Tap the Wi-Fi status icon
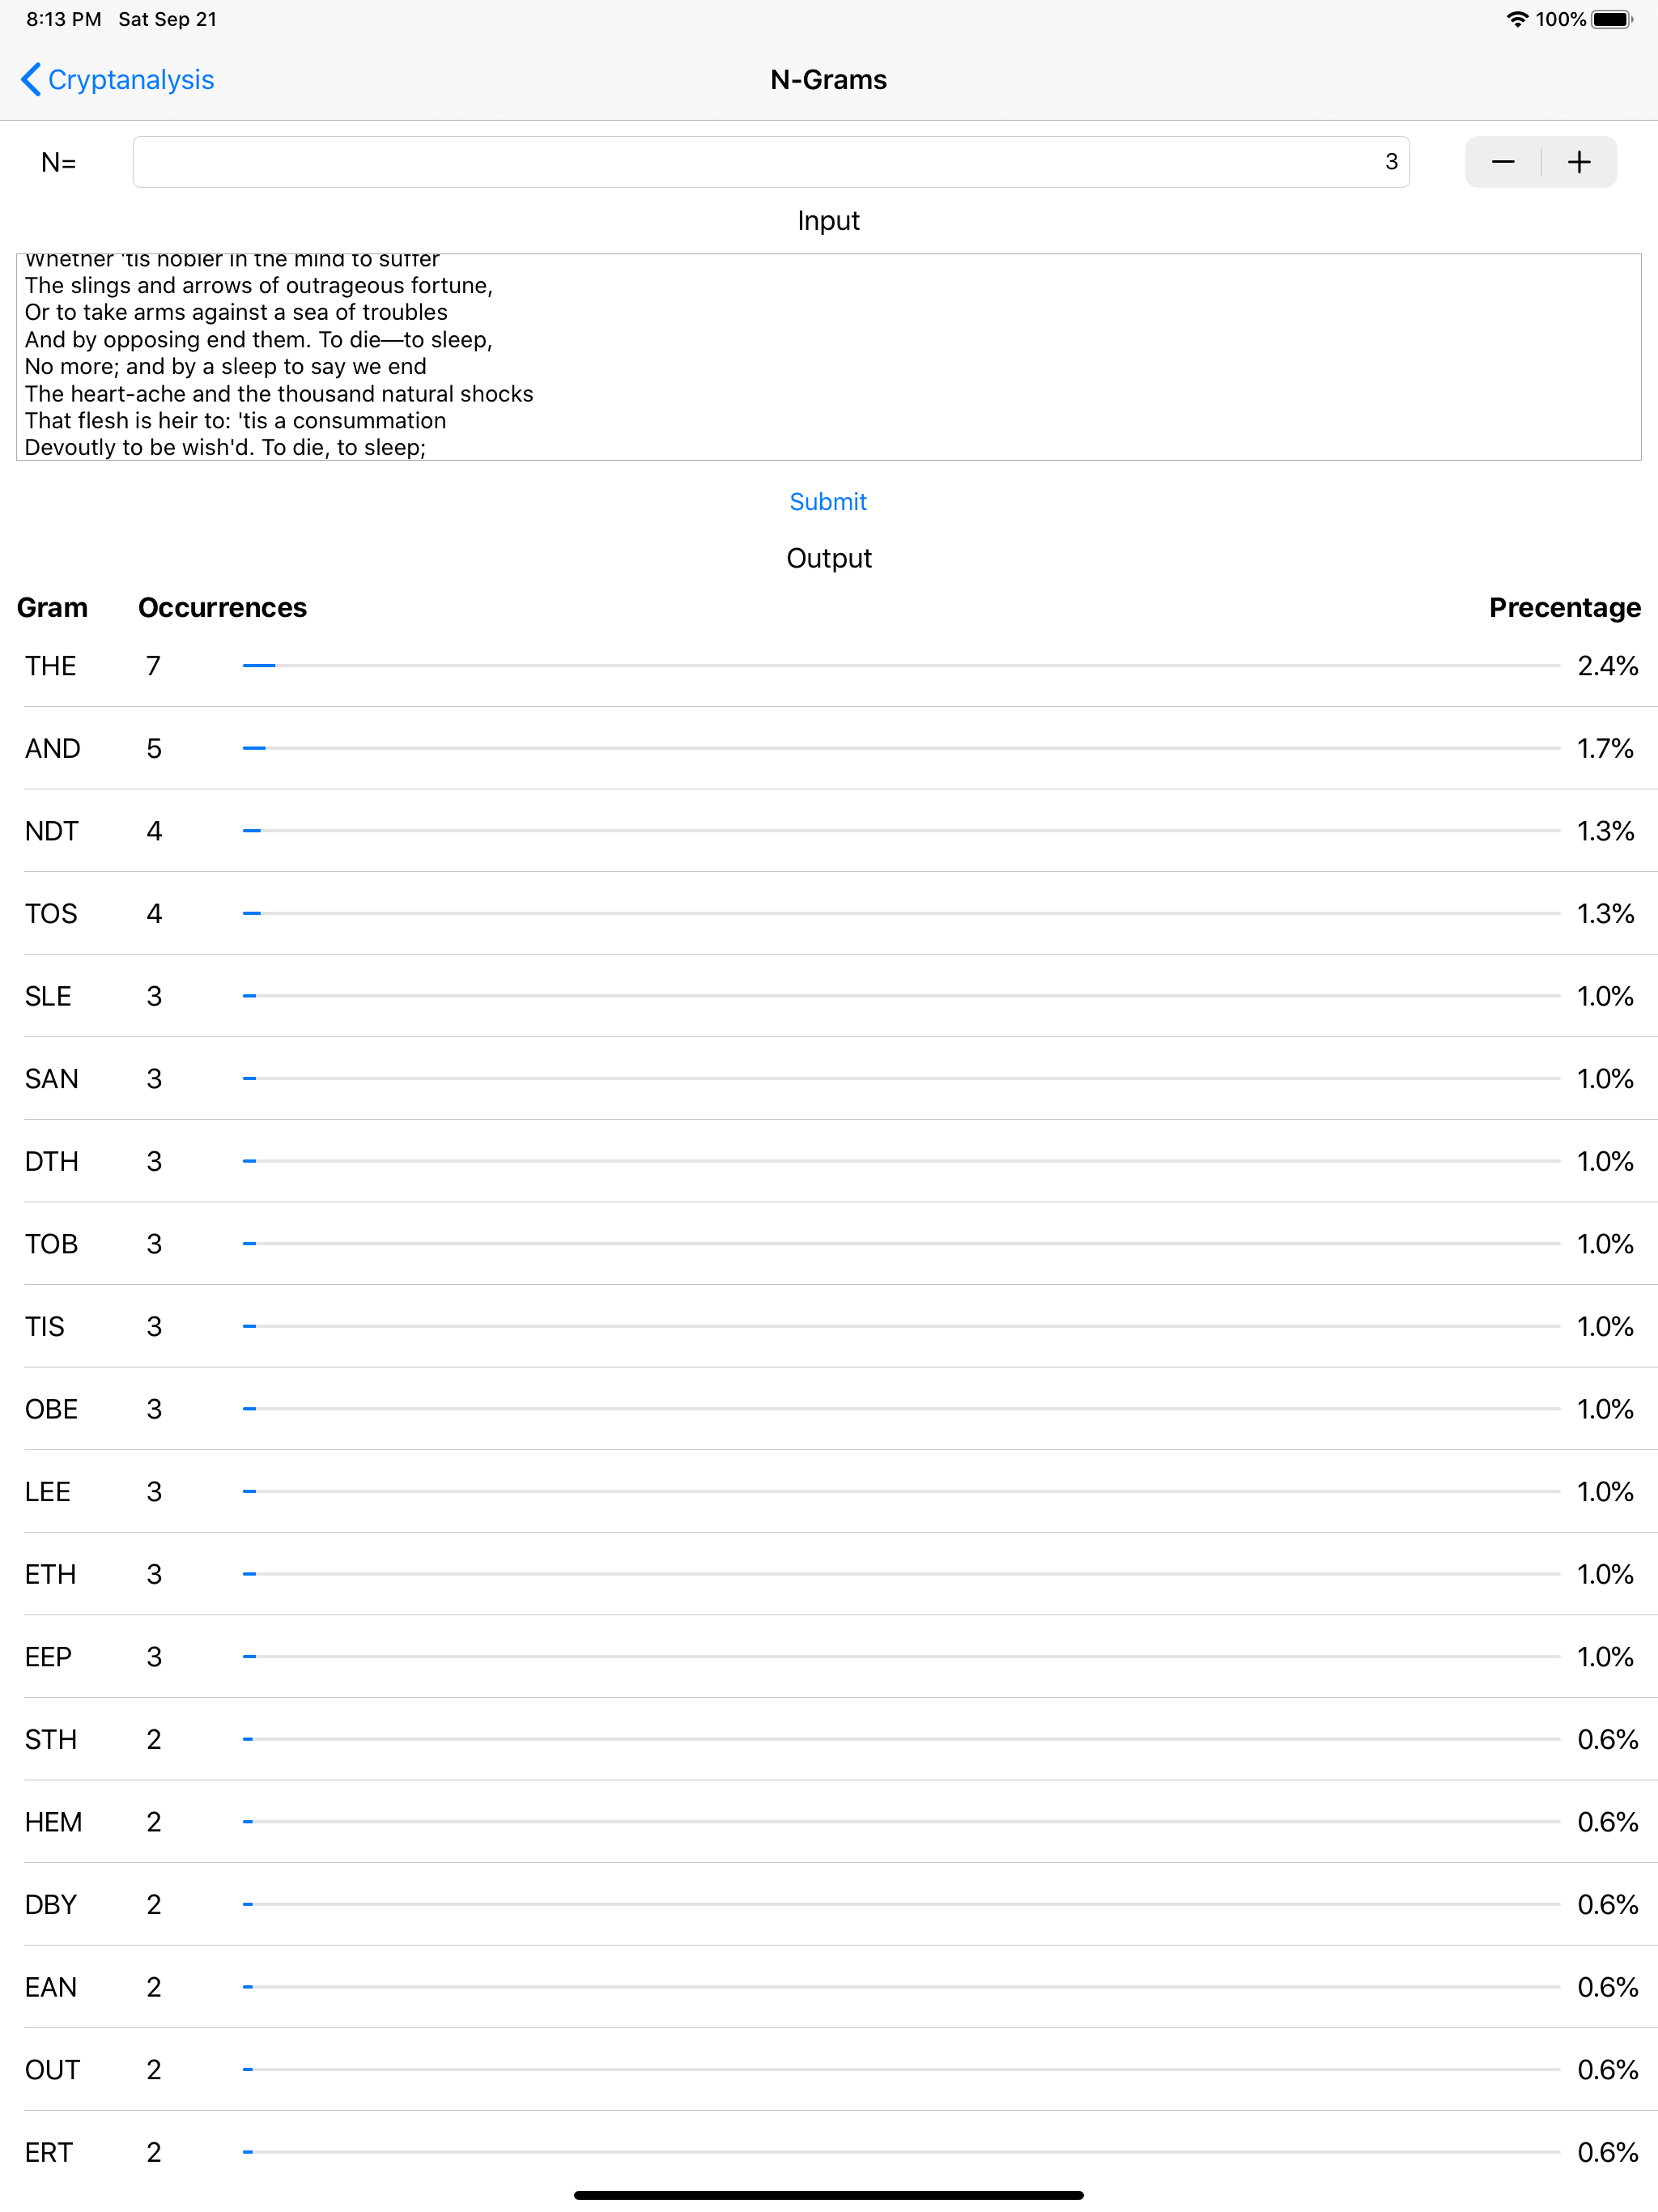This screenshot has height=2212, width=1658. click(x=1517, y=19)
